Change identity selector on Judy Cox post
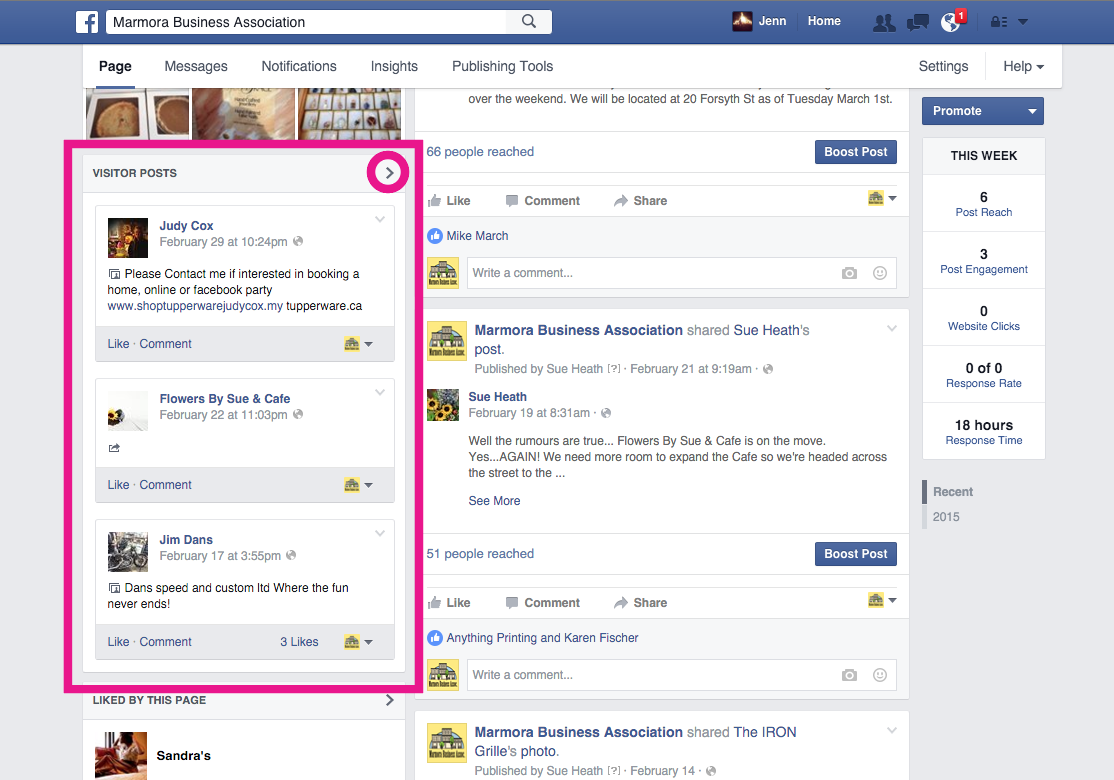1114x780 pixels. coord(358,344)
